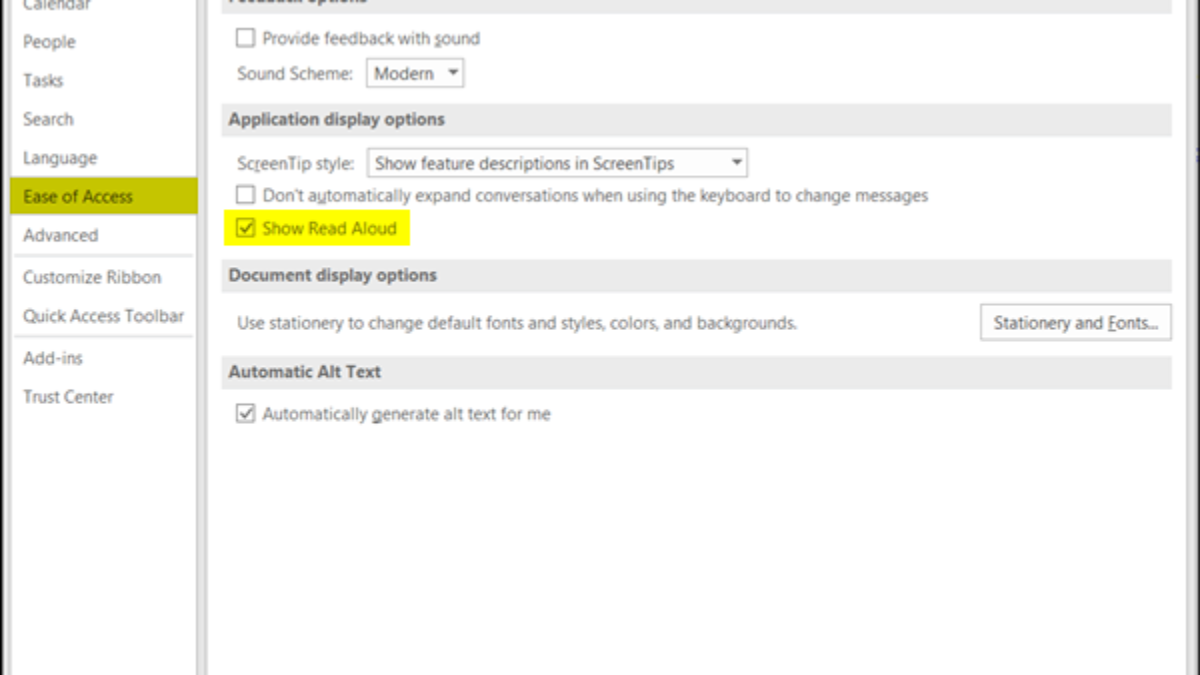Open the Add-ins category
This screenshot has width=1200, height=675.
pos(53,358)
